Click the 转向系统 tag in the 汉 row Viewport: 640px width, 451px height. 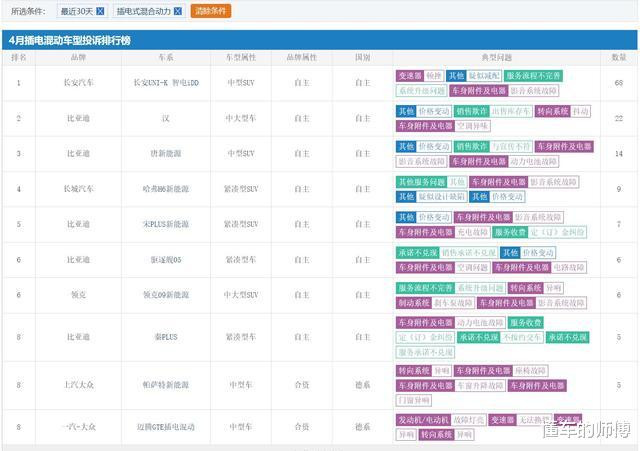(x=552, y=111)
